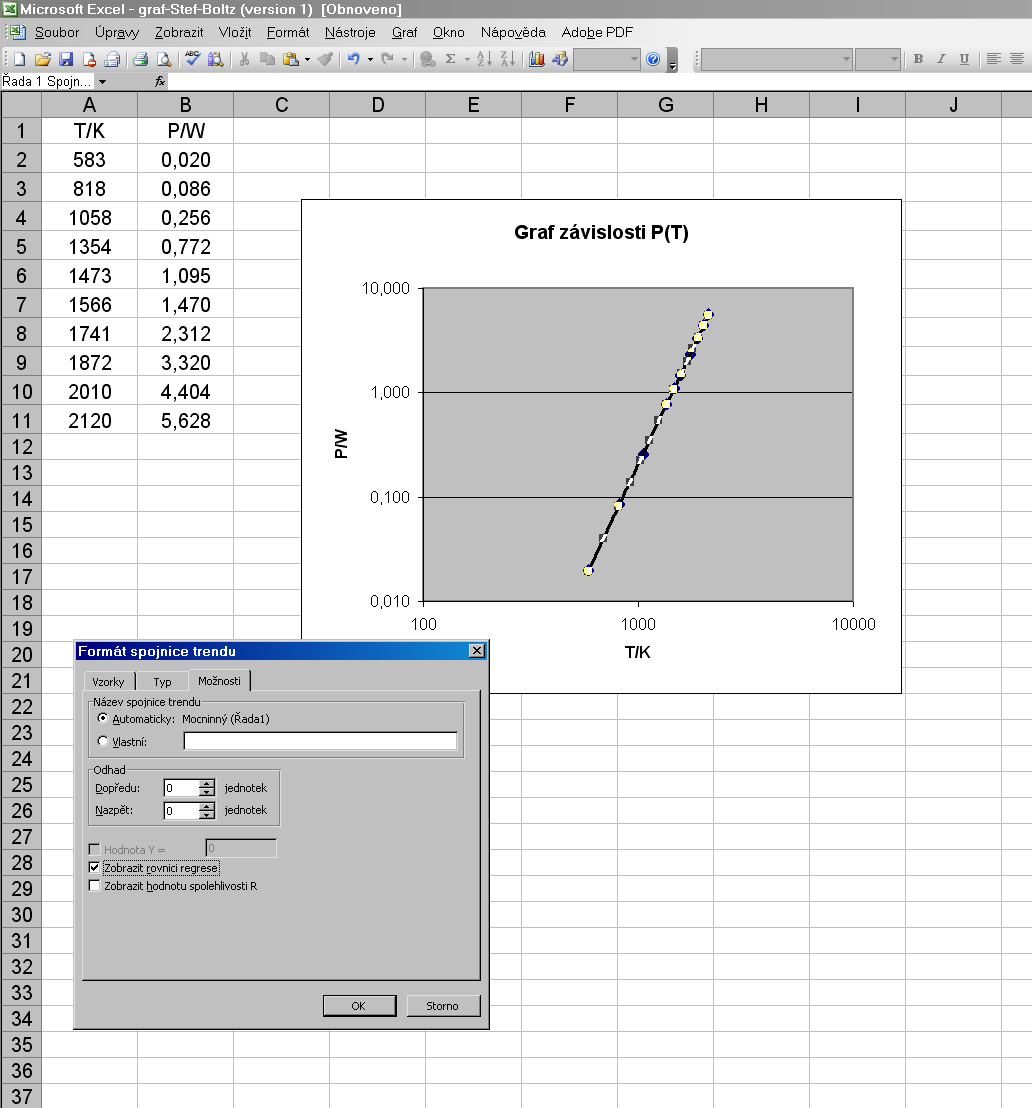
Task: Sort descending with Z-A icon
Action: 508,59
